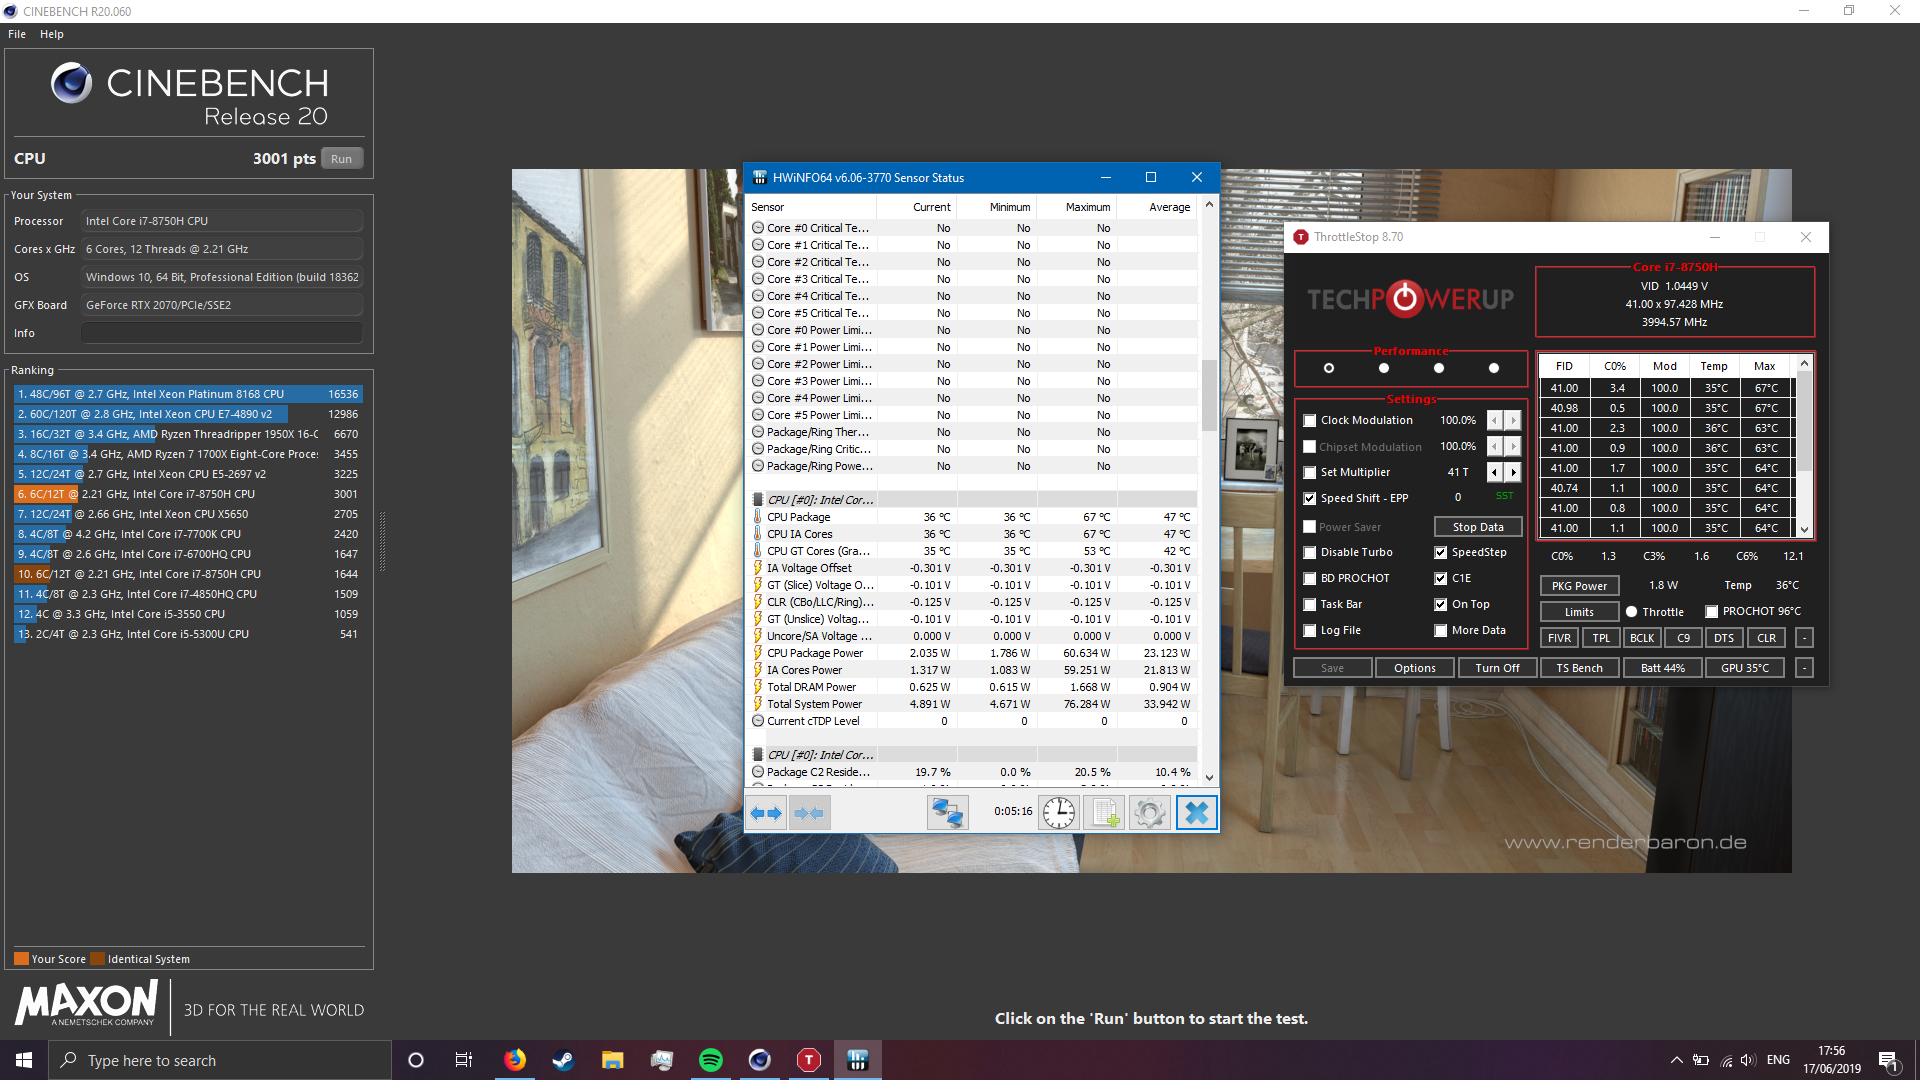
Task: Select the fourth Performance profile radio button
Action: point(1493,368)
